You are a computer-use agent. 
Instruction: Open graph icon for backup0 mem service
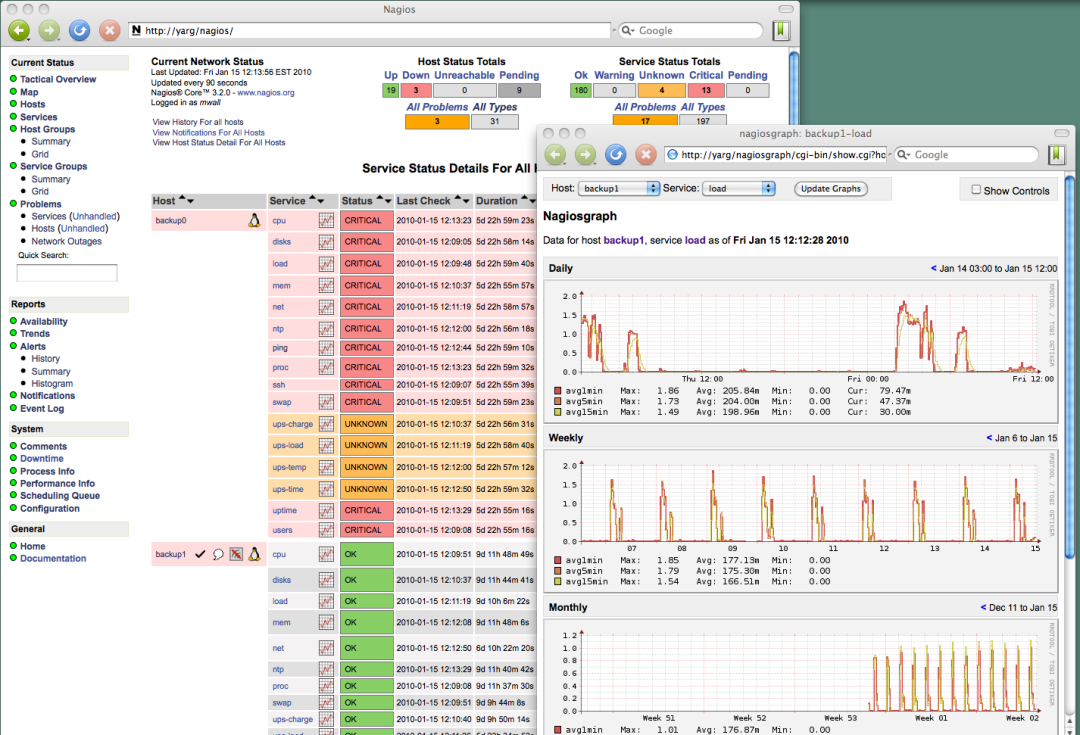pos(326,285)
